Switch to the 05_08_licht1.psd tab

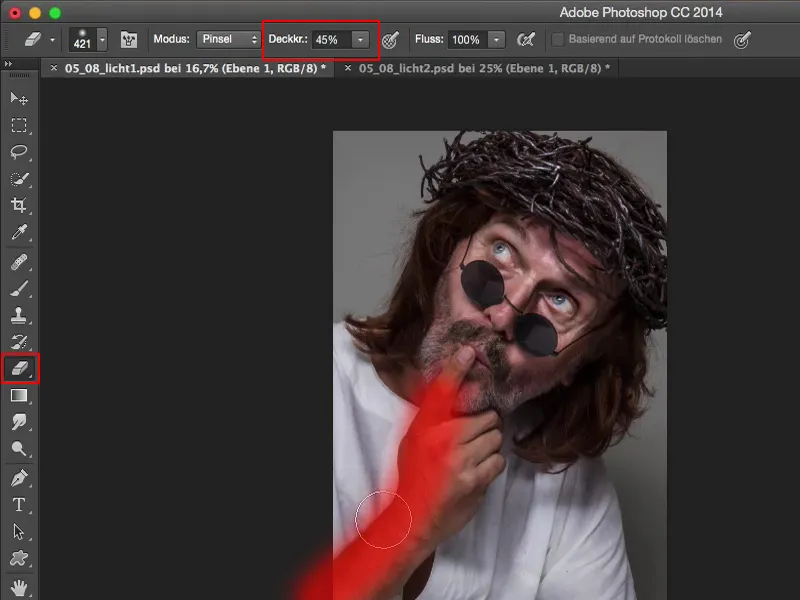195,68
